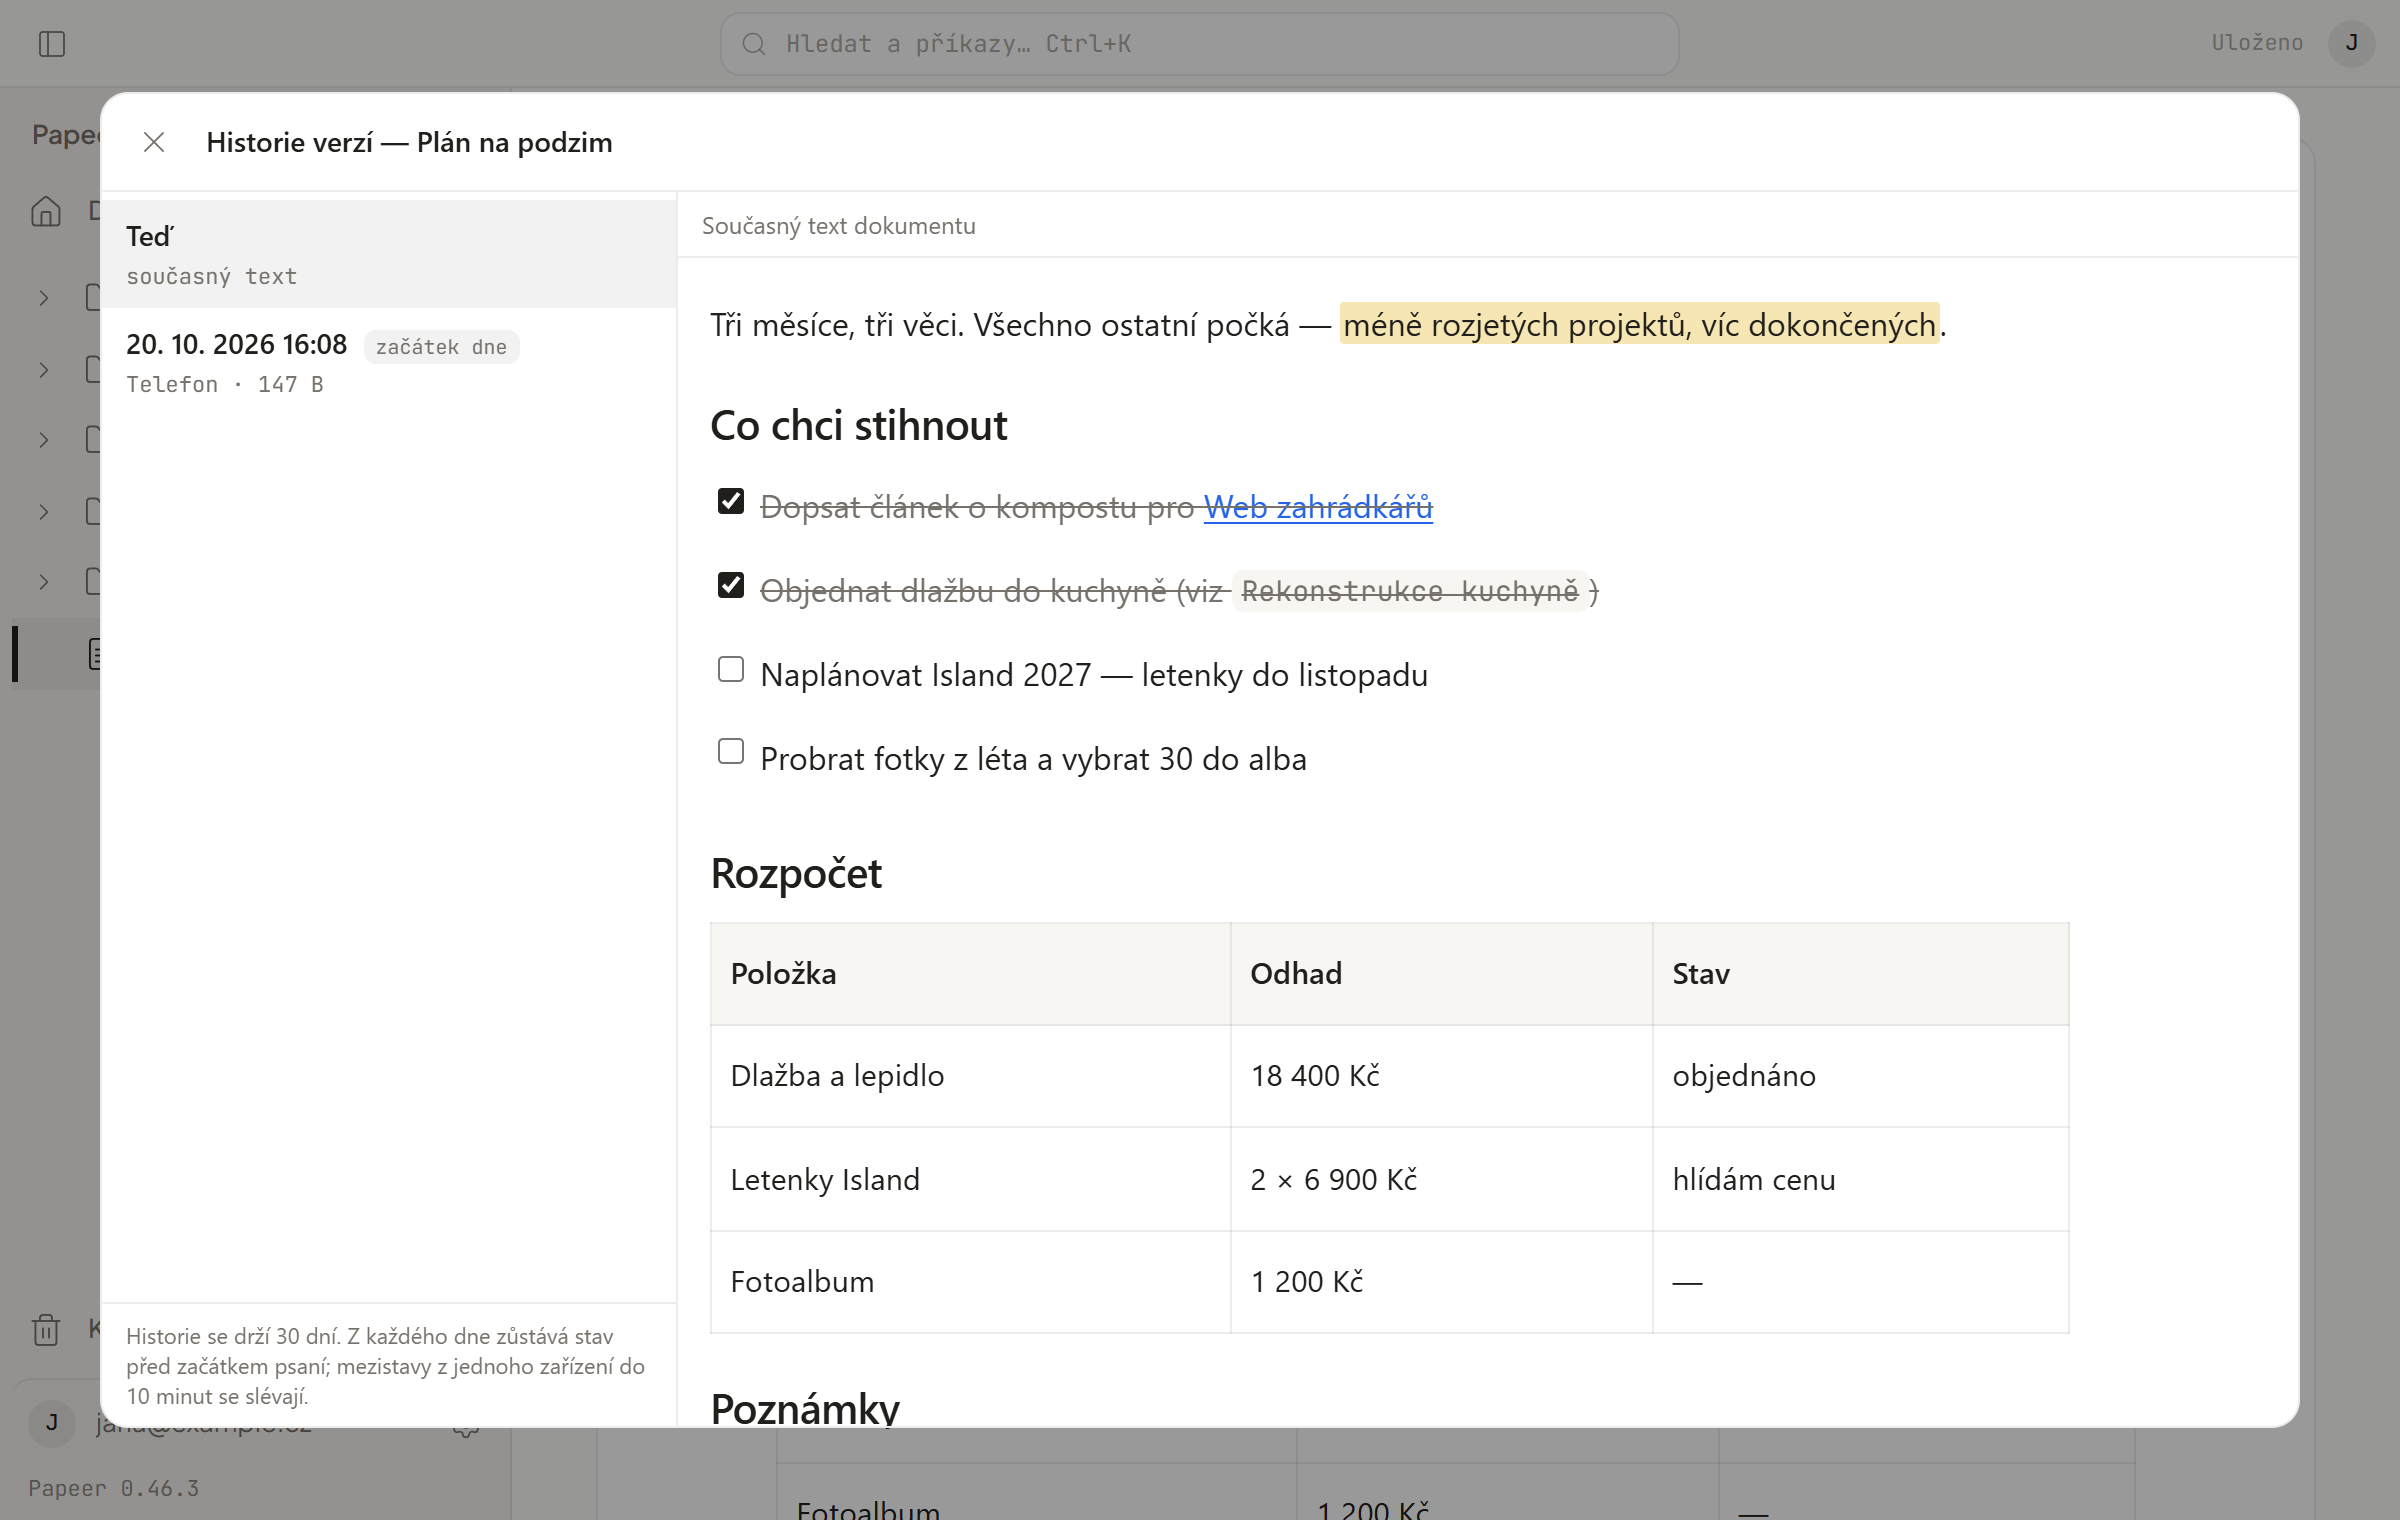Click the Fotoalbum cell in dialog table
Image resolution: width=2400 pixels, height=1520 pixels.
click(x=970, y=1282)
